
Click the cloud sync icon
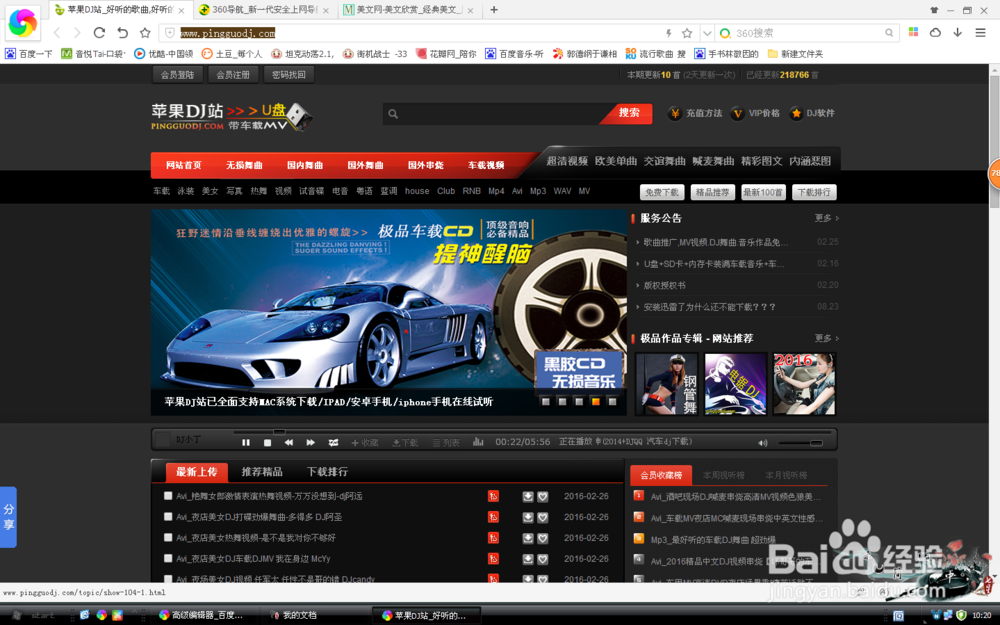(x=935, y=33)
